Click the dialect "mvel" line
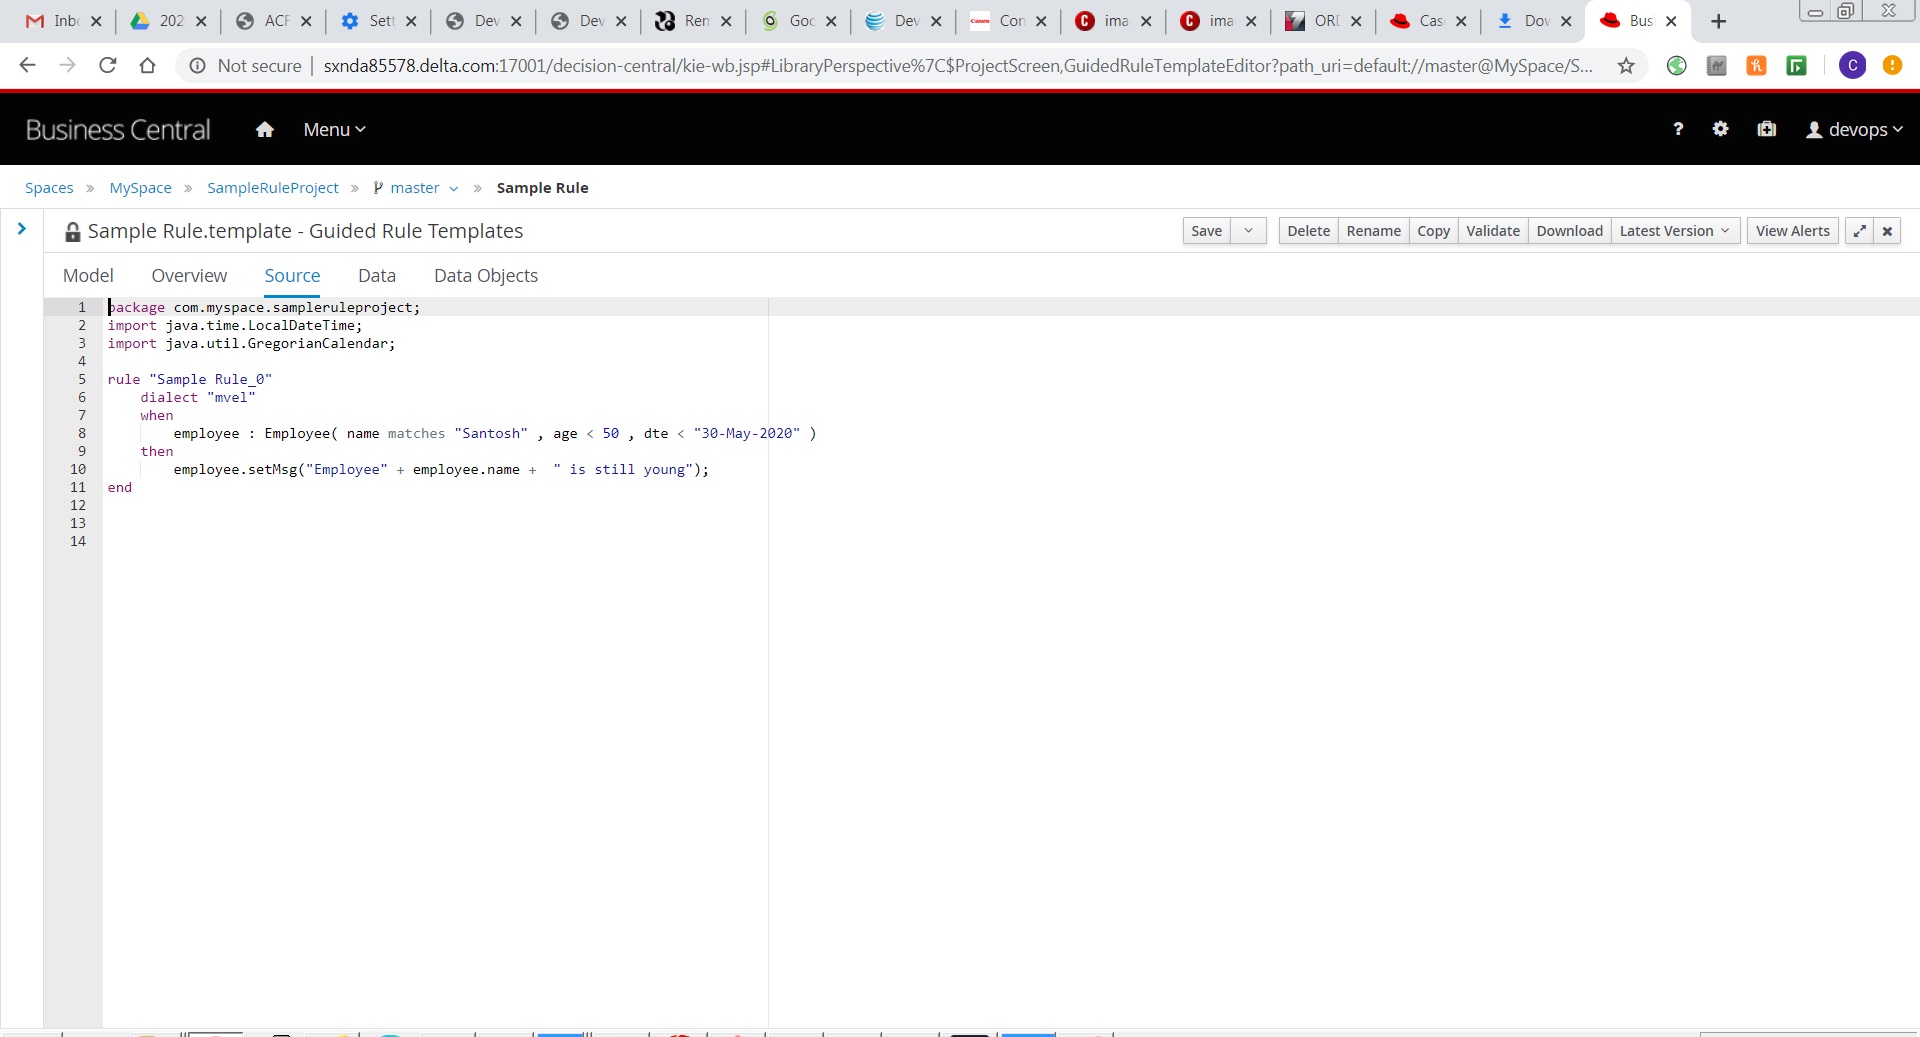 [198, 397]
